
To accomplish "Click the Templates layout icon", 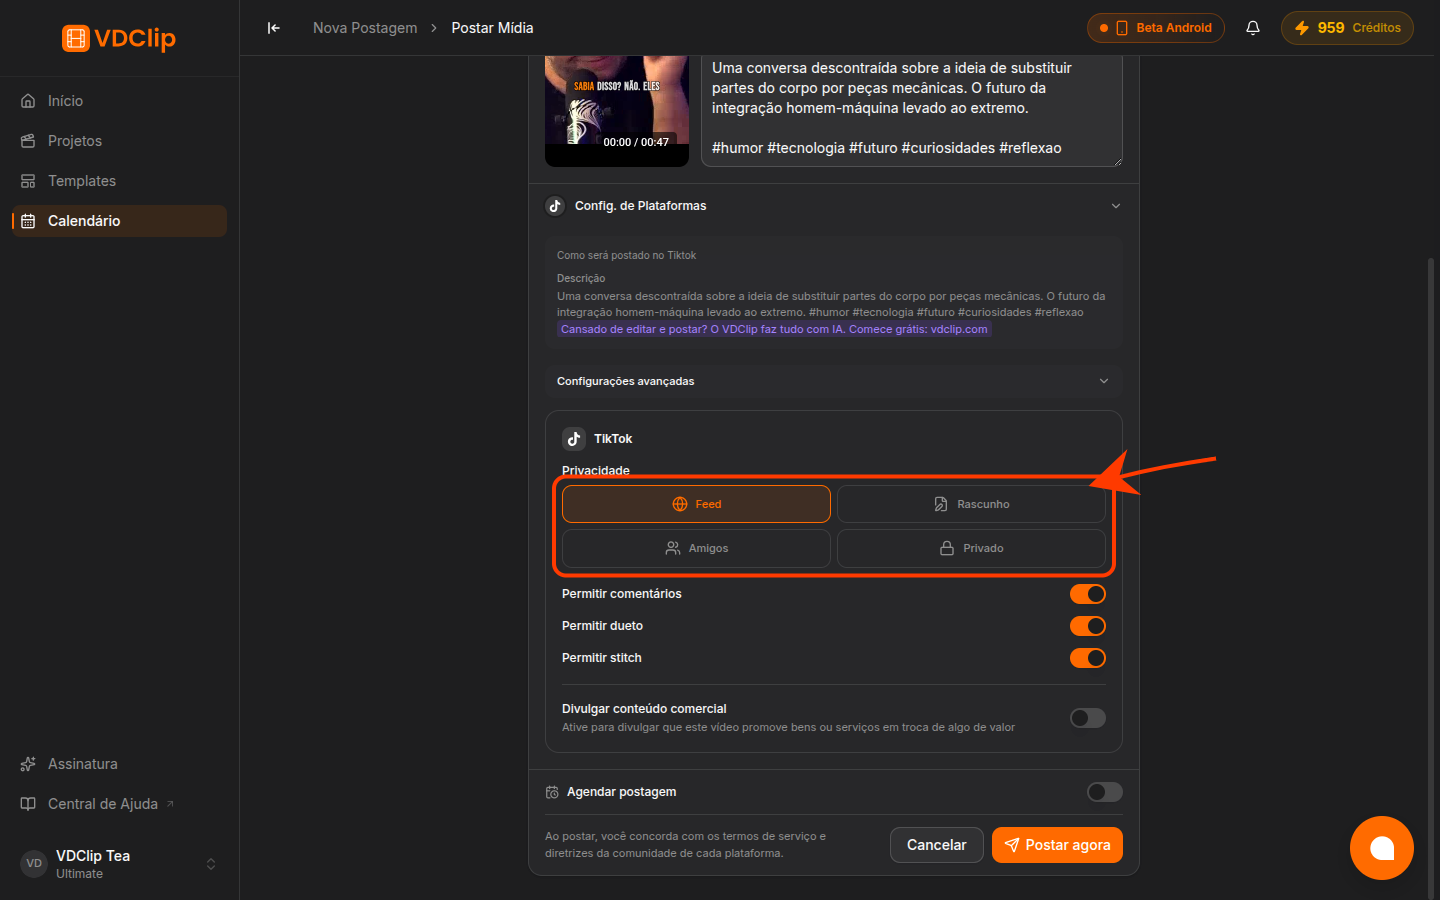I will (x=28, y=181).
